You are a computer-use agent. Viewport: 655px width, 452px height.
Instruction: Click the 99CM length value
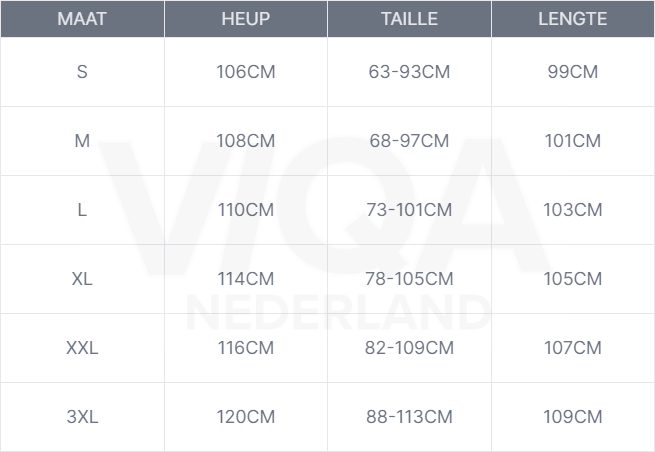573,72
